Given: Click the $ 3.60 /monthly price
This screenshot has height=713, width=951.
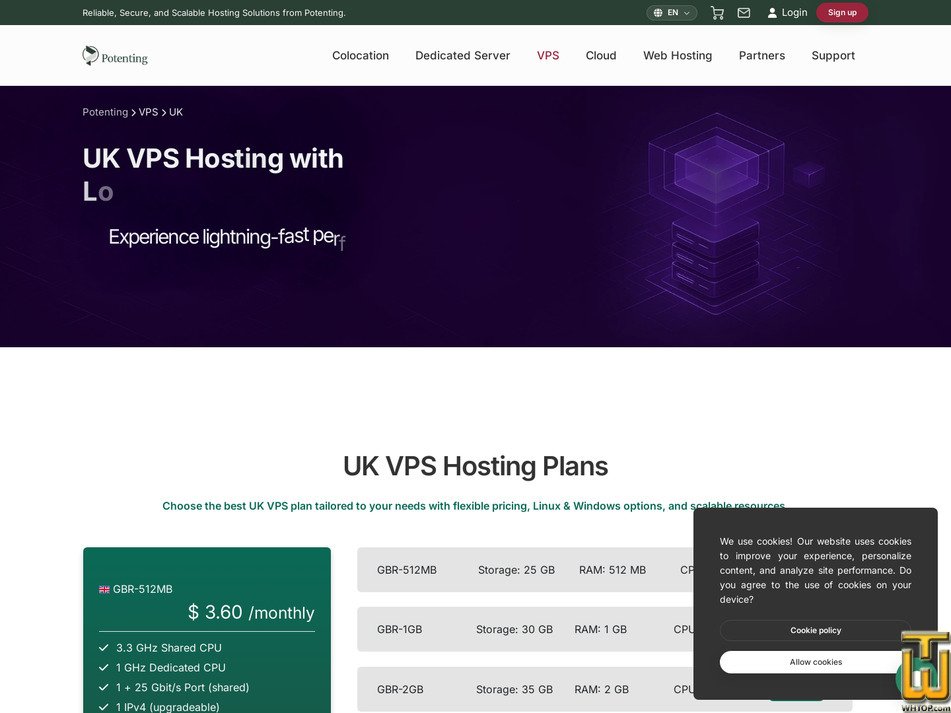Looking at the screenshot, I should (x=251, y=612).
